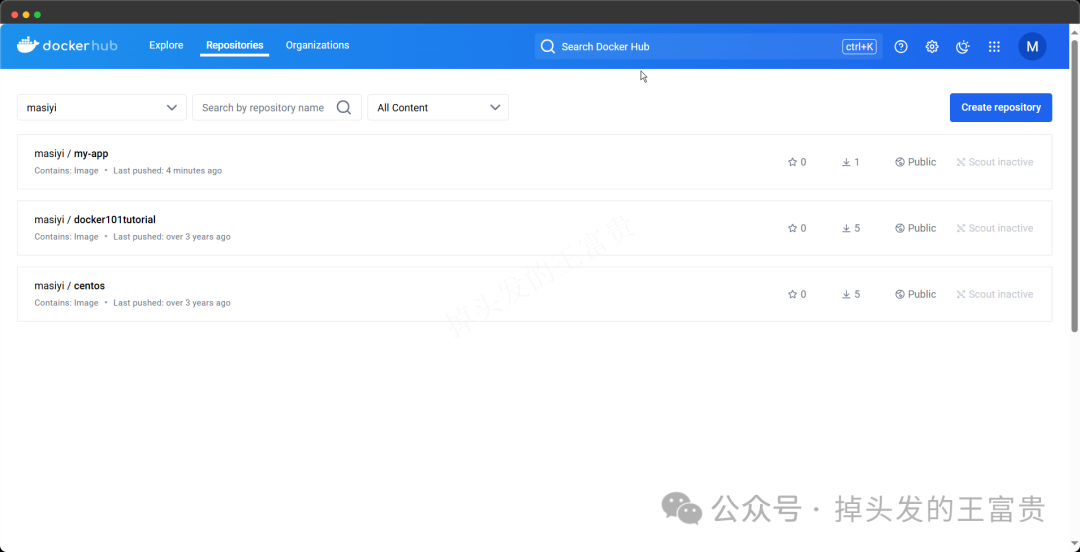Click the download icon for my-app

click(x=846, y=163)
